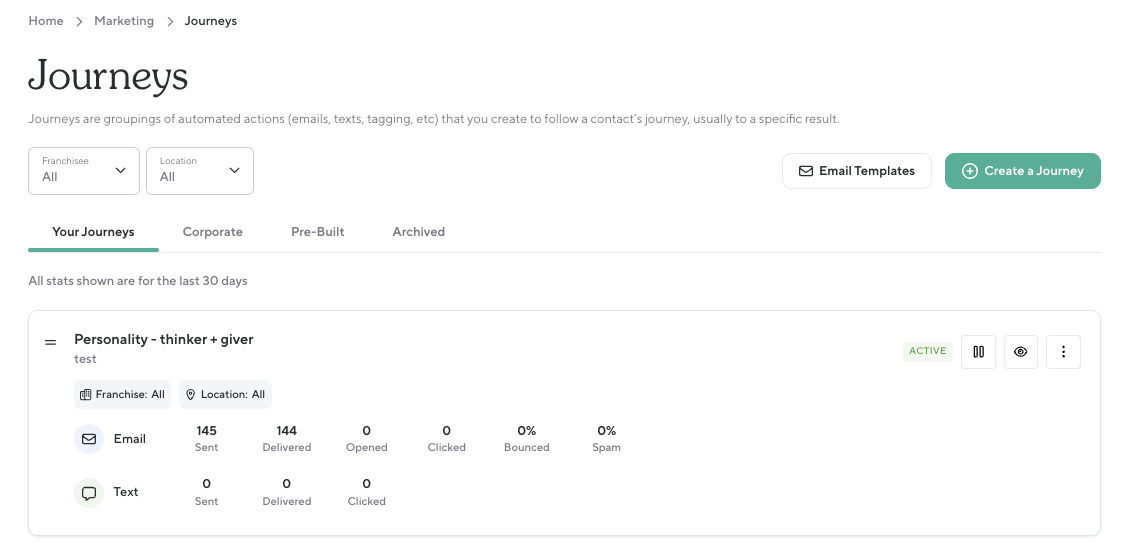Click Create a Journey button

1022,171
